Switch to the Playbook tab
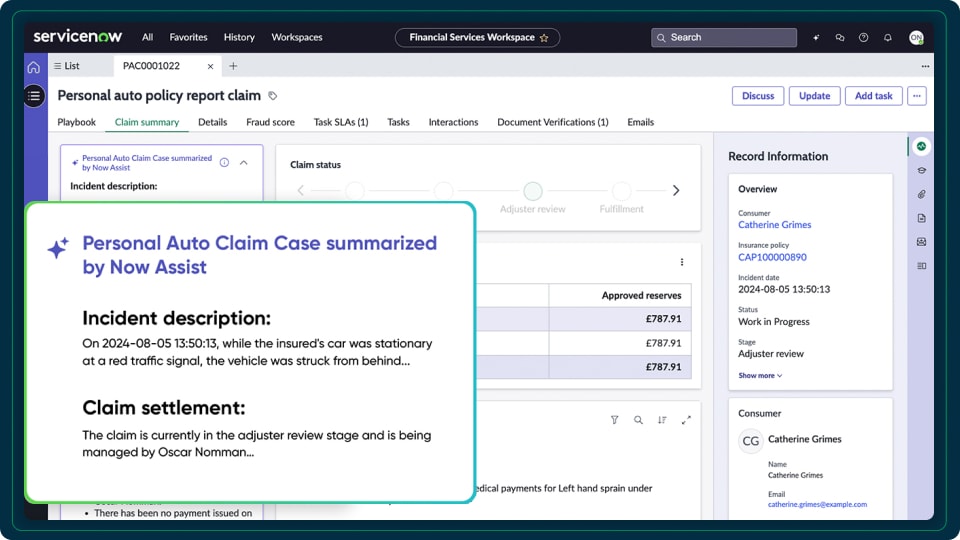Image resolution: width=960 pixels, height=540 pixels. tap(77, 122)
